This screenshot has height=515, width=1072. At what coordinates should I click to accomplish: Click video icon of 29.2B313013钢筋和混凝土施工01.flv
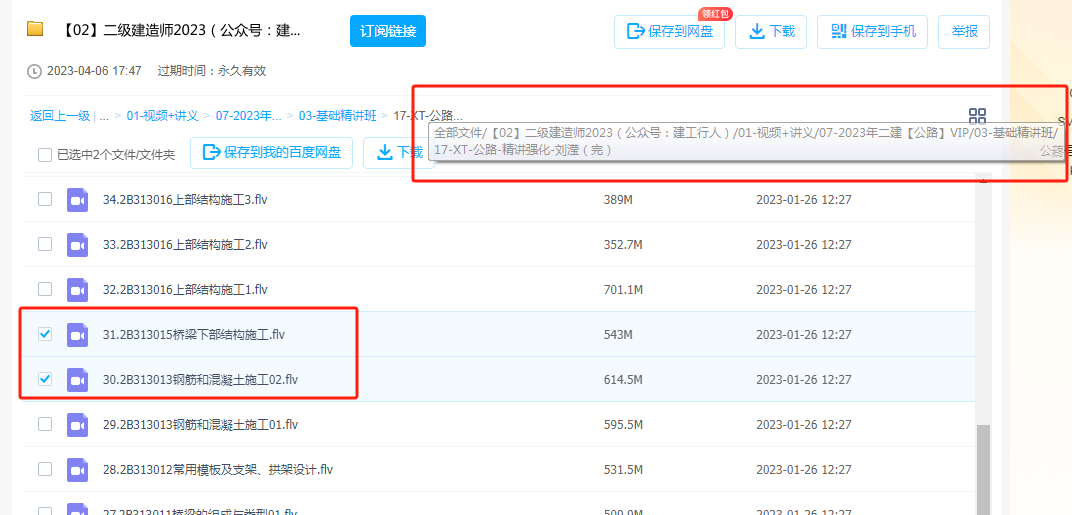click(x=77, y=425)
